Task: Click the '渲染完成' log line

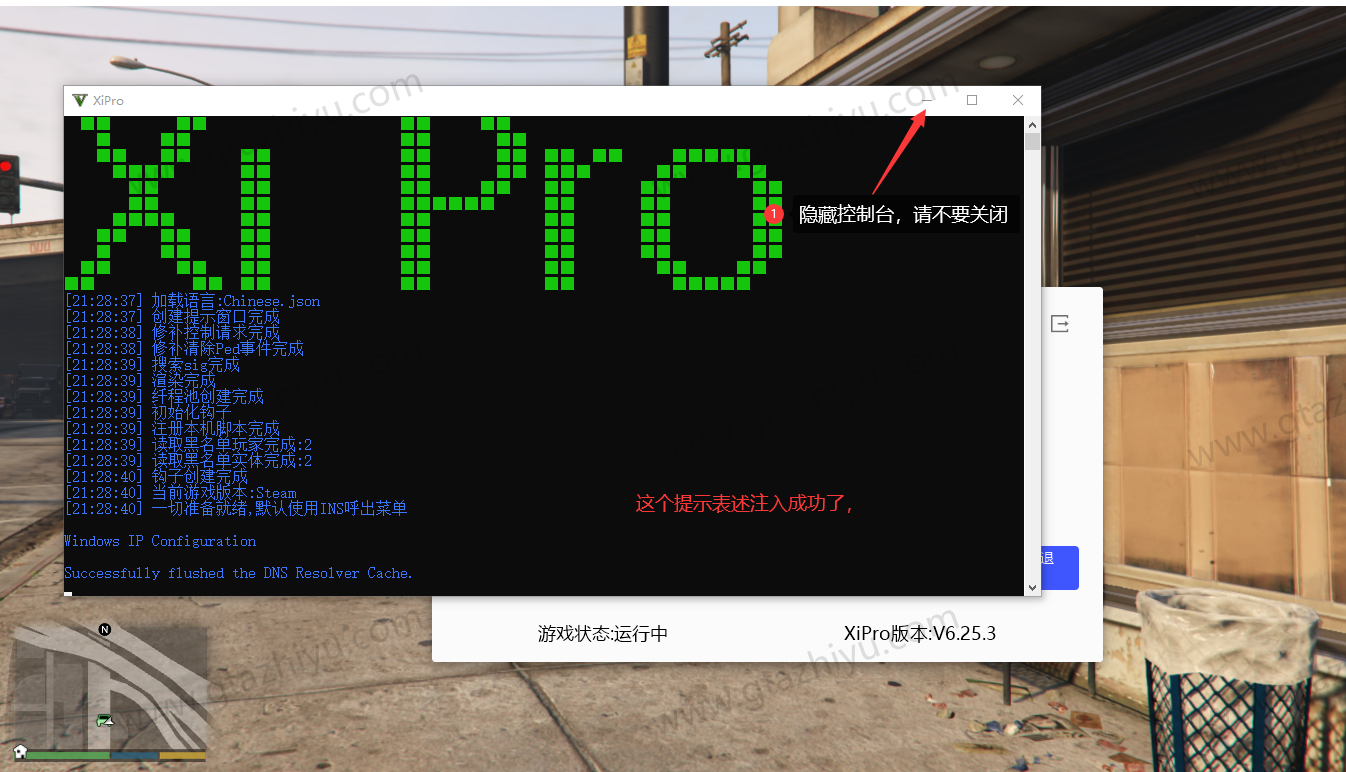Action: click(140, 381)
